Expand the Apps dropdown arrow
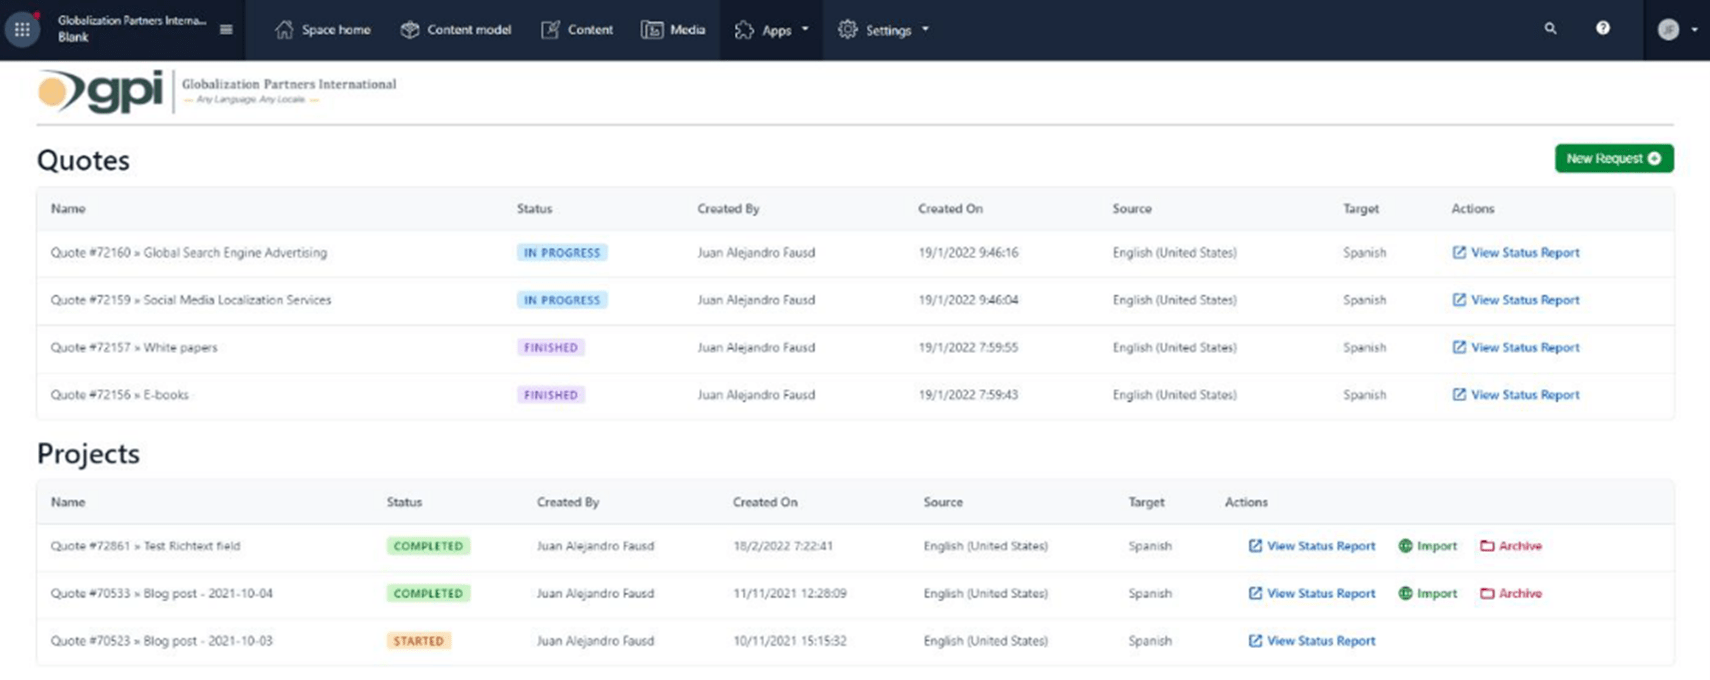Viewport: 1710px width, 680px height. (805, 29)
